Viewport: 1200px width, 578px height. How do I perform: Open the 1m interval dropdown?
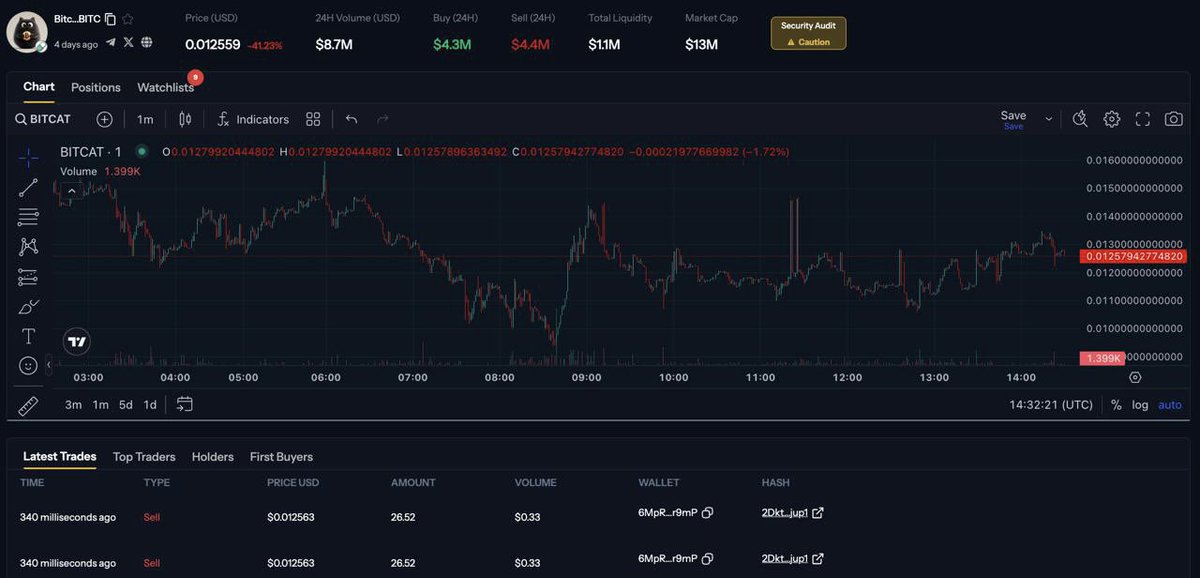point(145,119)
